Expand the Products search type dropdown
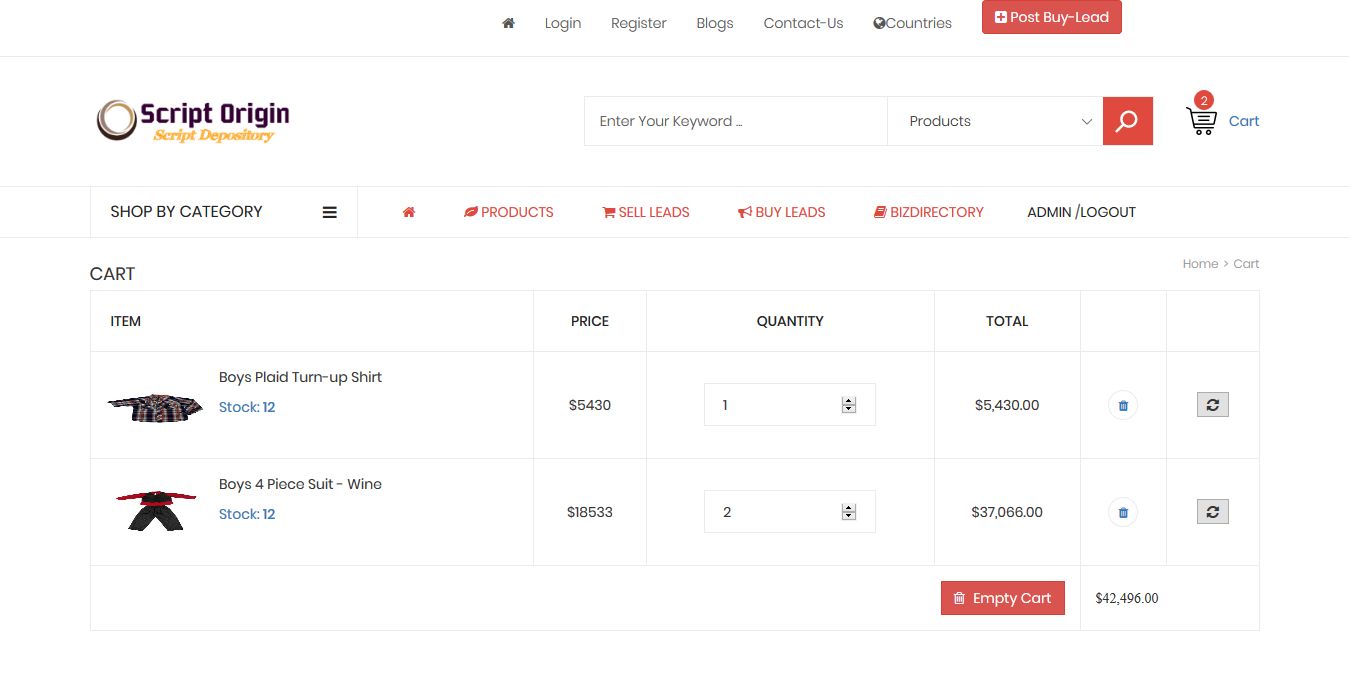Screen dimensions: 1349x693 [x=995, y=121]
